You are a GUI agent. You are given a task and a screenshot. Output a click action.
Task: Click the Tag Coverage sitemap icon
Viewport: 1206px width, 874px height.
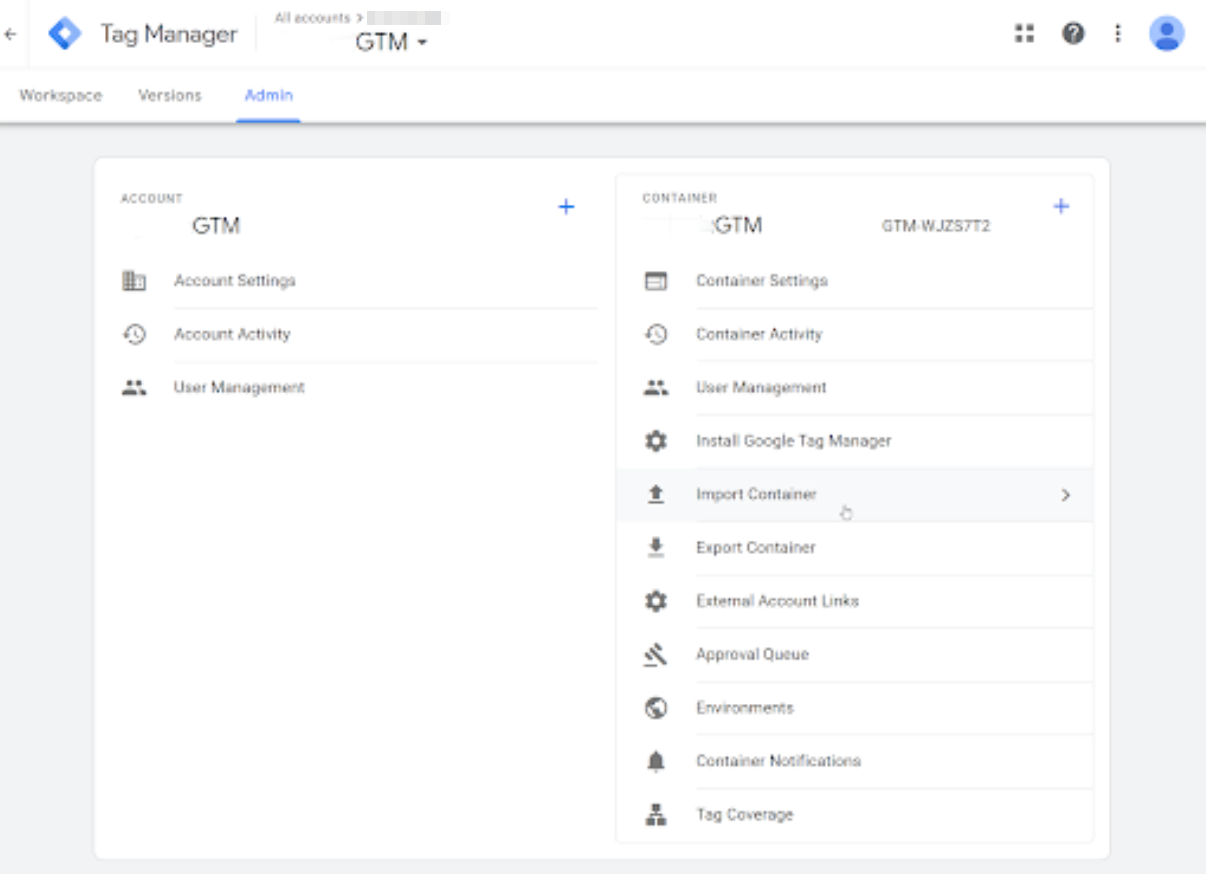[656, 815]
